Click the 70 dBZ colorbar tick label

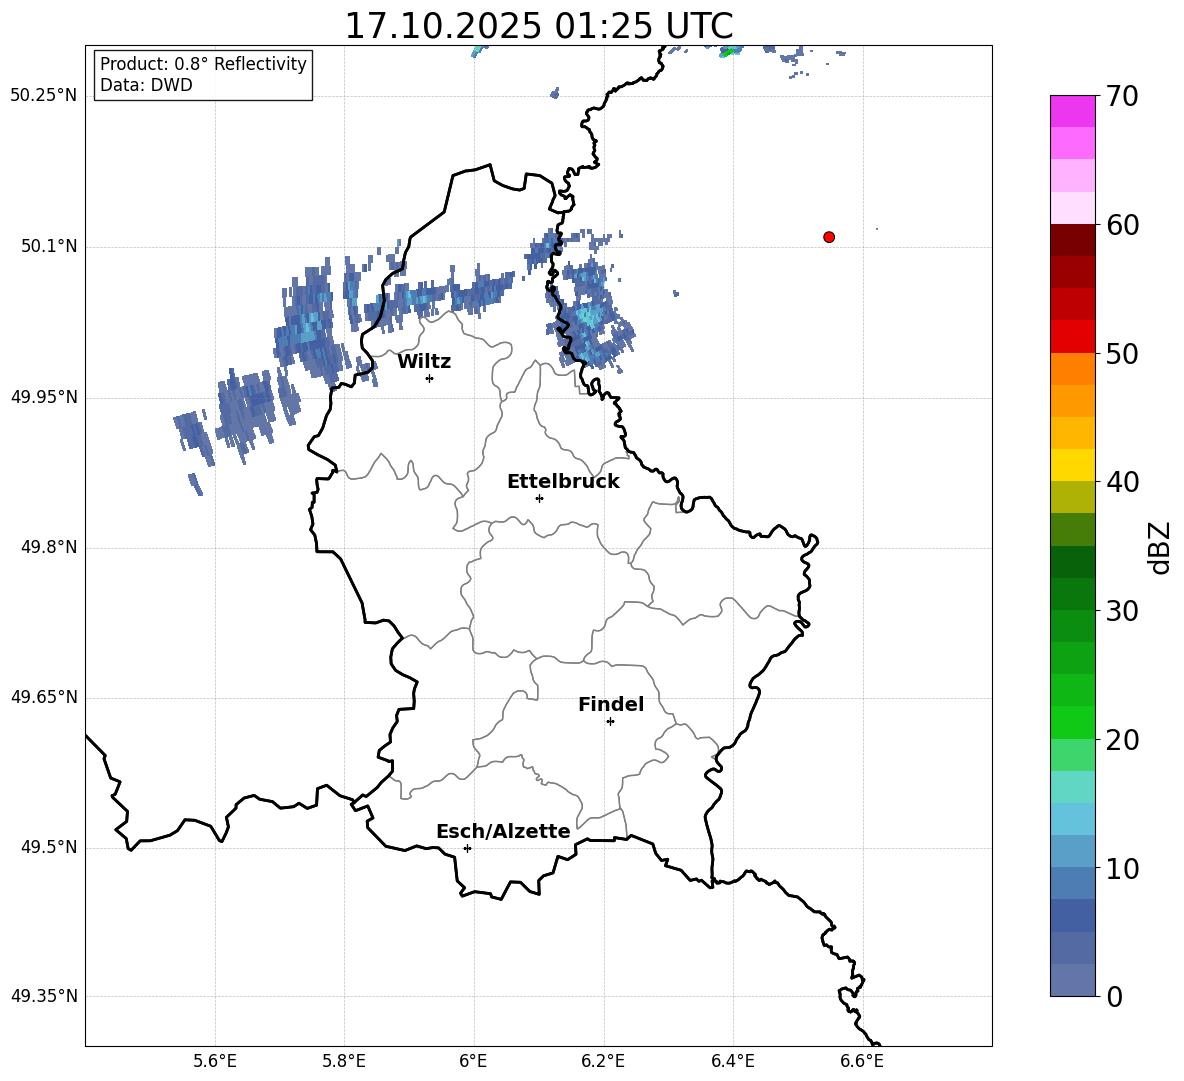coord(1122,97)
